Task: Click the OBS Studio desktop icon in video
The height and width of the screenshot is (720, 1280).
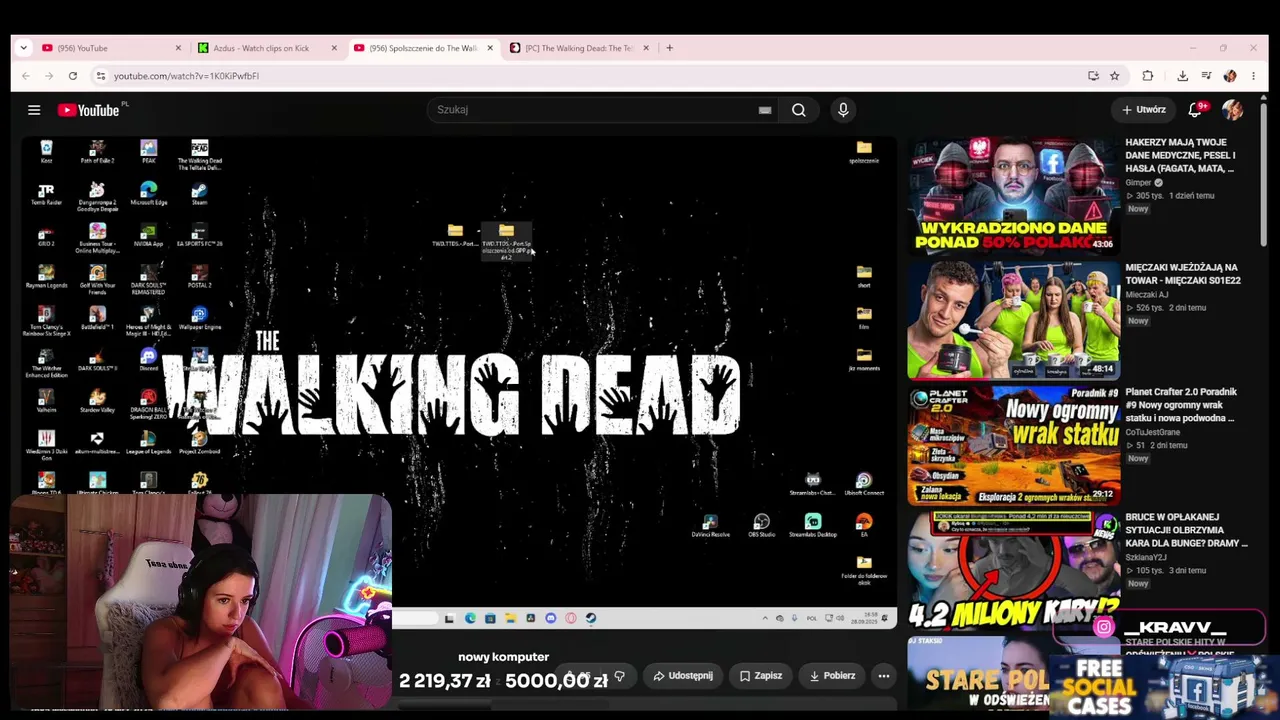Action: pyautogui.click(x=762, y=526)
